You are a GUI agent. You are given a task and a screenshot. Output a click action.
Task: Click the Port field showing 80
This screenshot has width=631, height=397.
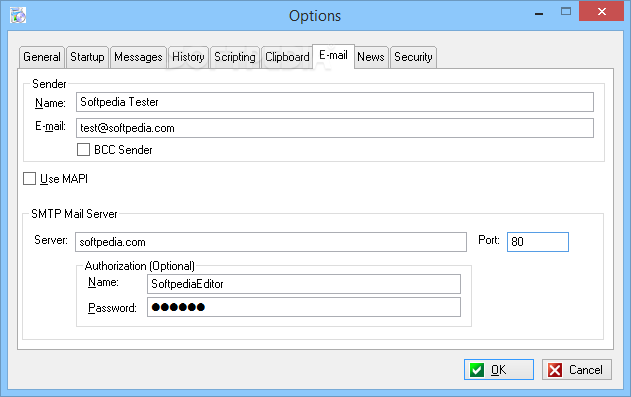538,242
